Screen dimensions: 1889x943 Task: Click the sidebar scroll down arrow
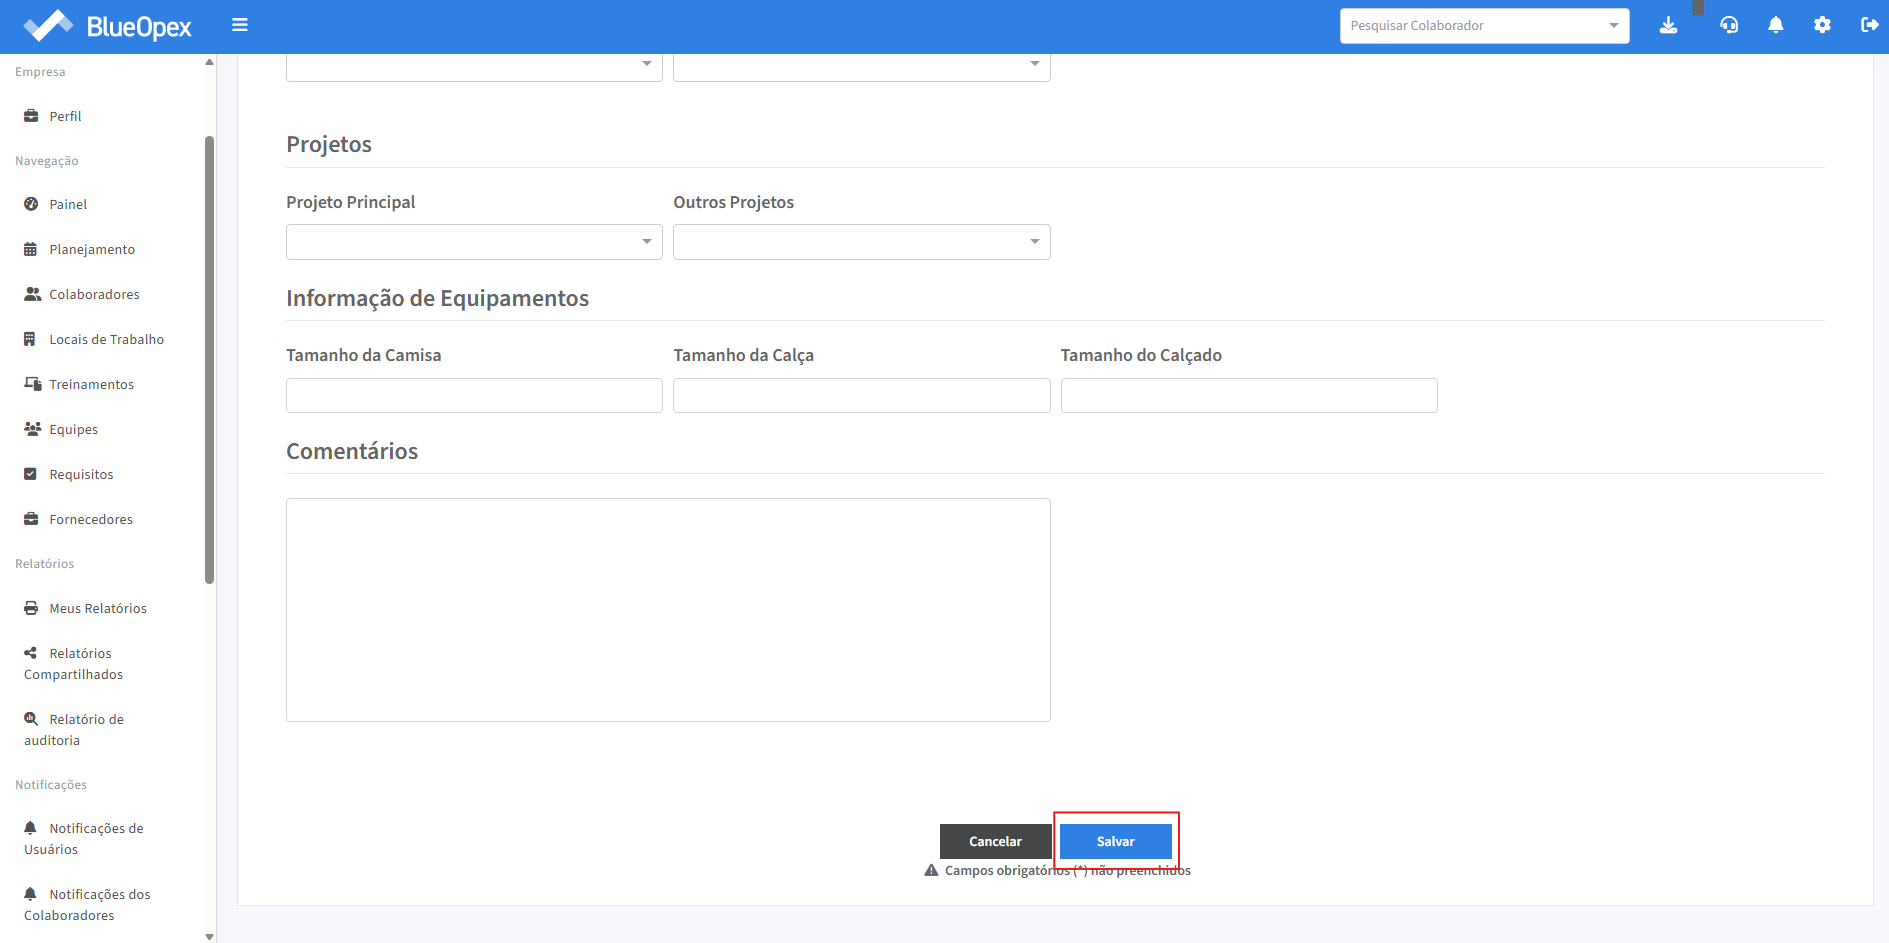coord(209,937)
